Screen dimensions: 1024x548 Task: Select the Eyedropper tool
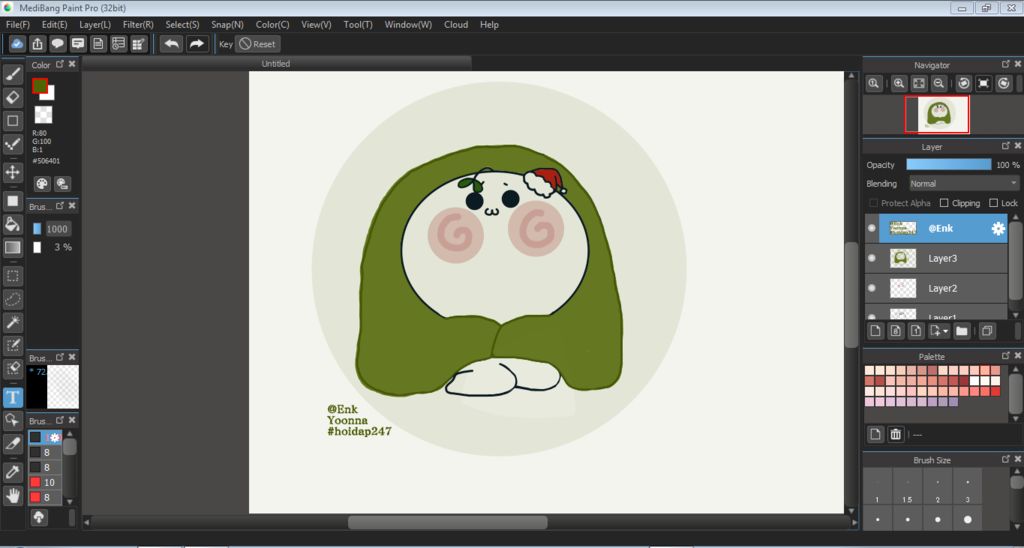pyautogui.click(x=12, y=472)
